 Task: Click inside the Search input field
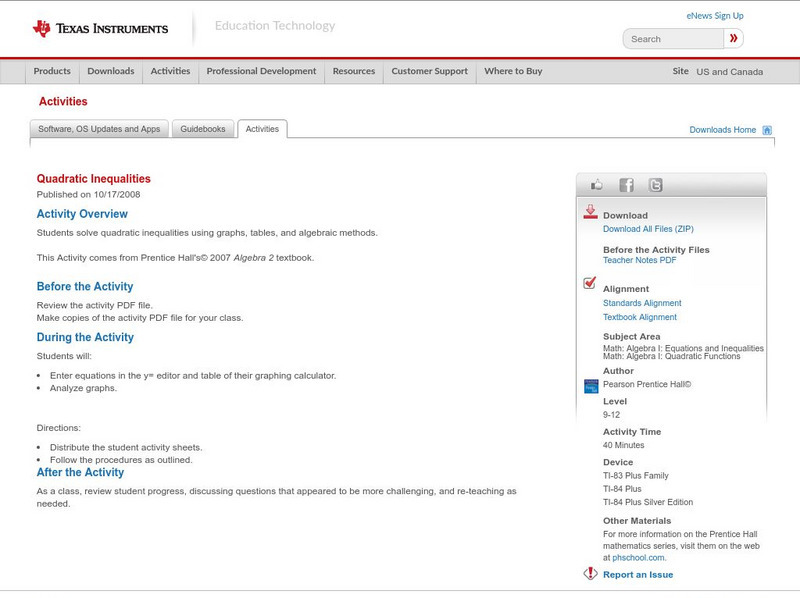click(673, 39)
